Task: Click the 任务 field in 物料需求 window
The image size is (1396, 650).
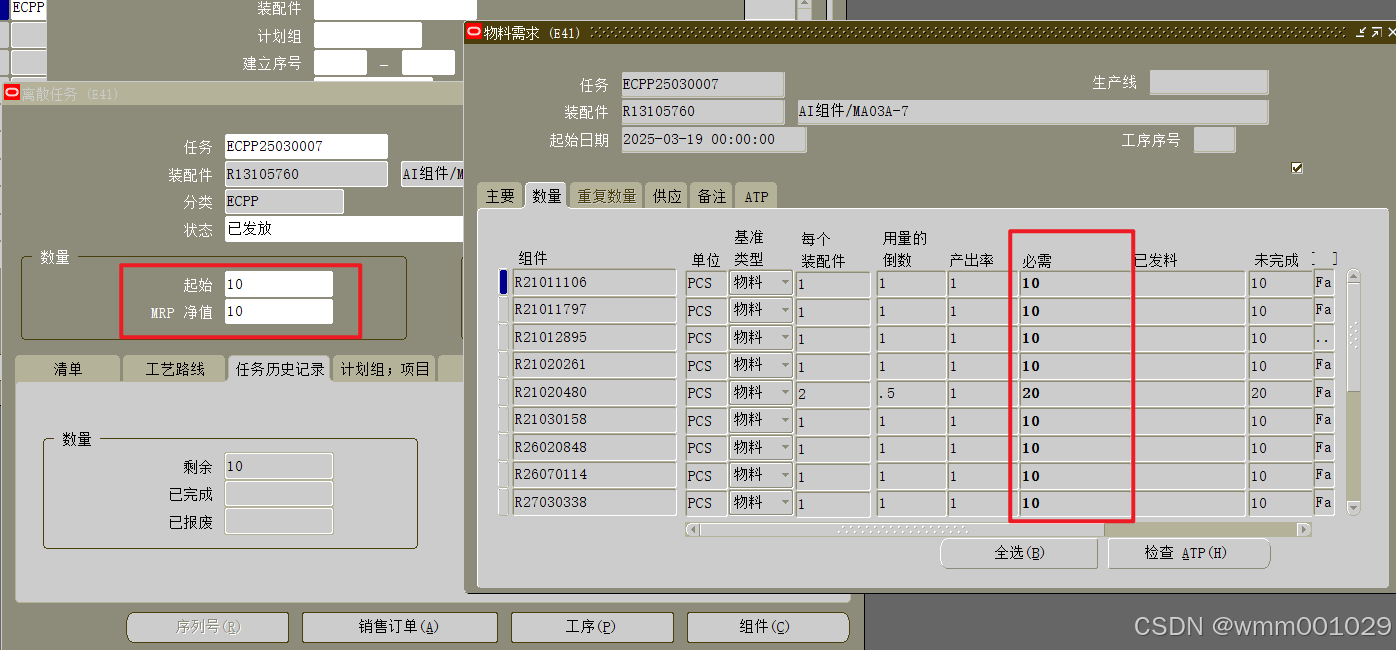Action: pos(702,84)
